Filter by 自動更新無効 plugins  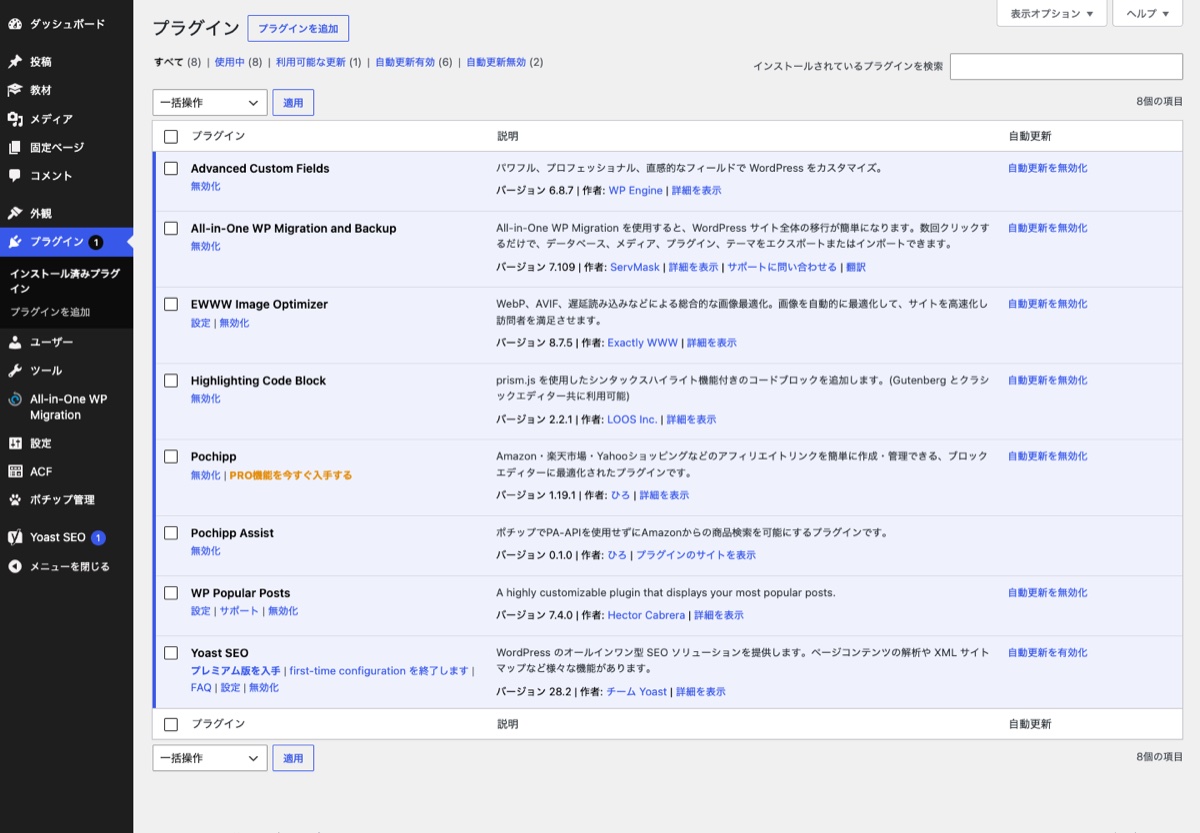coord(496,62)
